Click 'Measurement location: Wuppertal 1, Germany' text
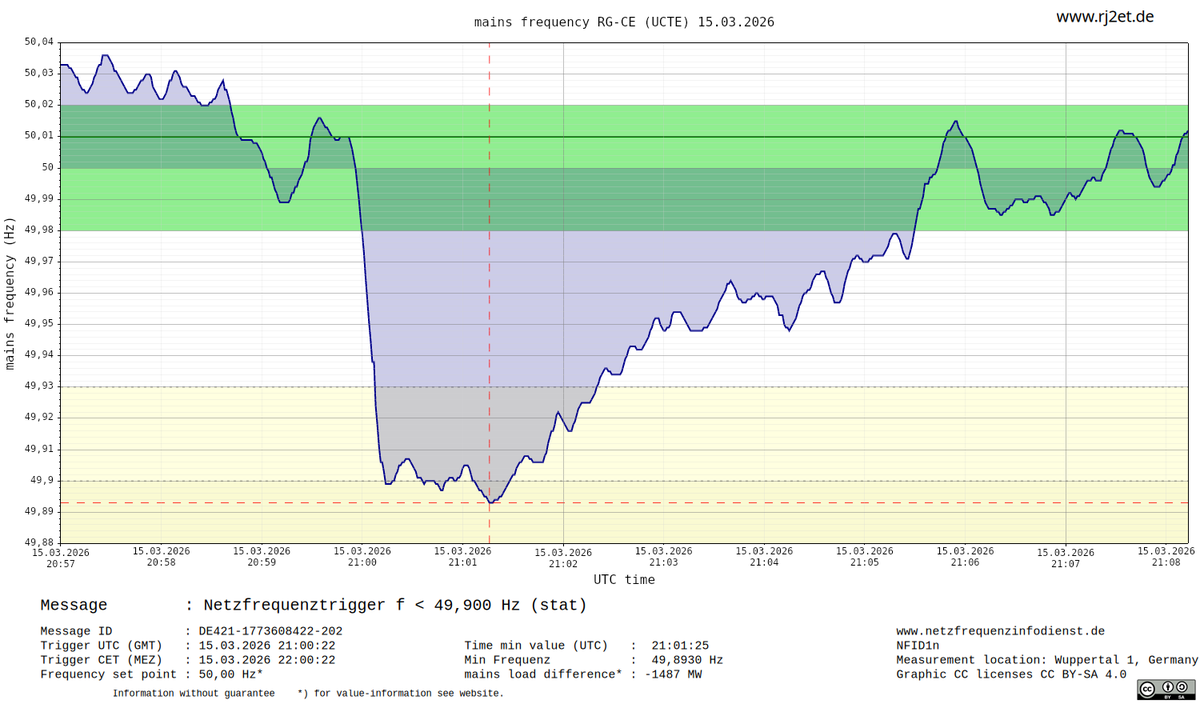1200x704 pixels. (1047, 660)
